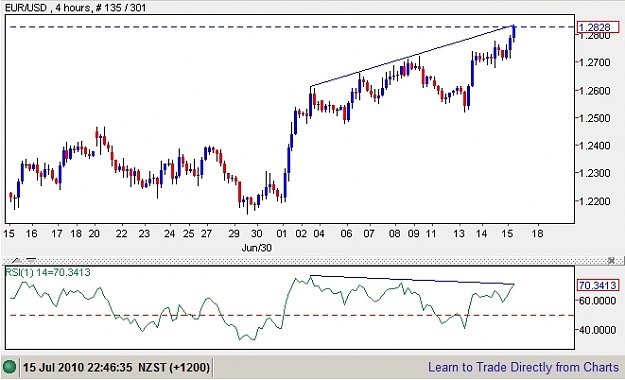The height and width of the screenshot is (380, 625).
Task: Click the 1.2400 price axis label
Action: tap(594, 146)
